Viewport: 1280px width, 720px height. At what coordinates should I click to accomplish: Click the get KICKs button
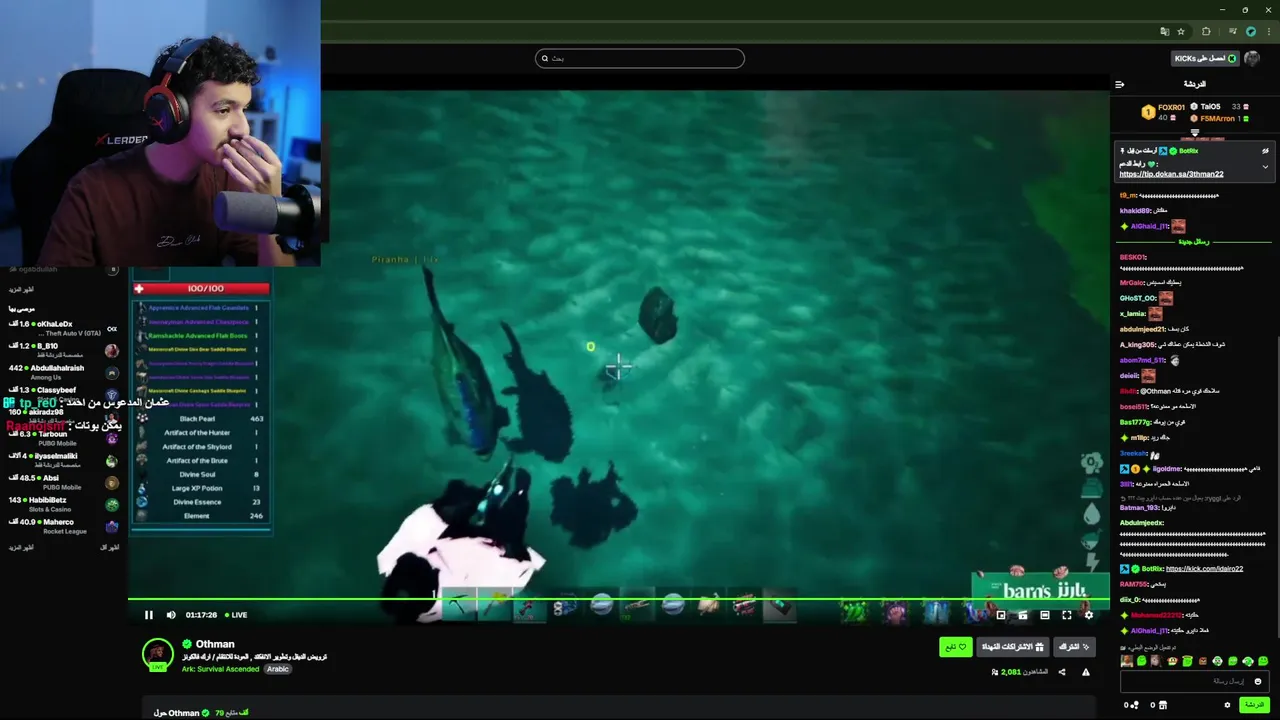click(1205, 58)
